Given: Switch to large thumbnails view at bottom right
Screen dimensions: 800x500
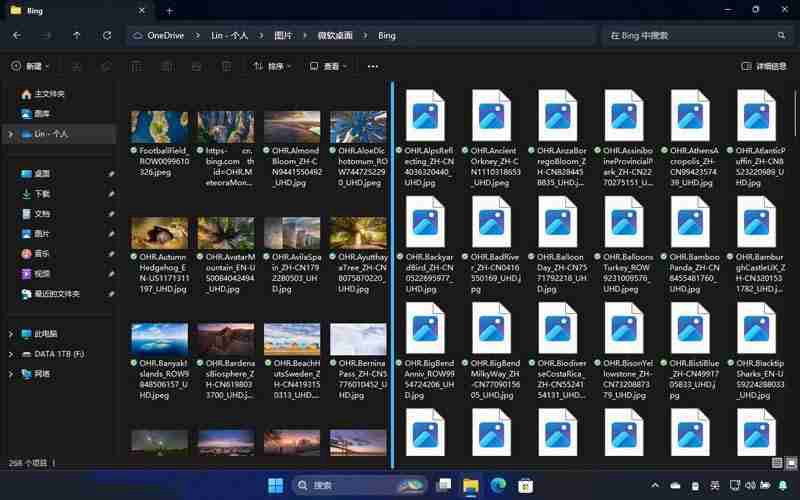Looking at the screenshot, I should click(x=790, y=463).
